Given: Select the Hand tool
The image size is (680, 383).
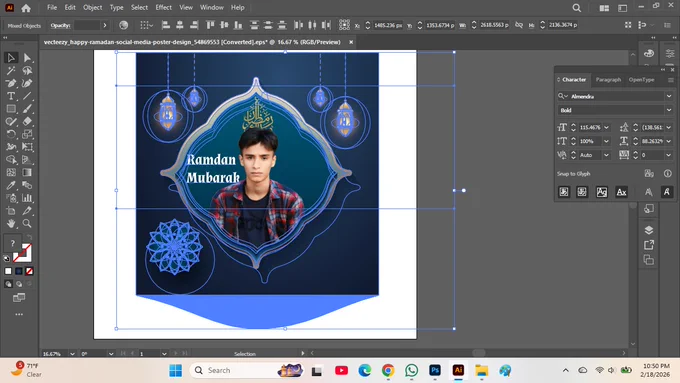Looking at the screenshot, I should [x=11, y=223].
